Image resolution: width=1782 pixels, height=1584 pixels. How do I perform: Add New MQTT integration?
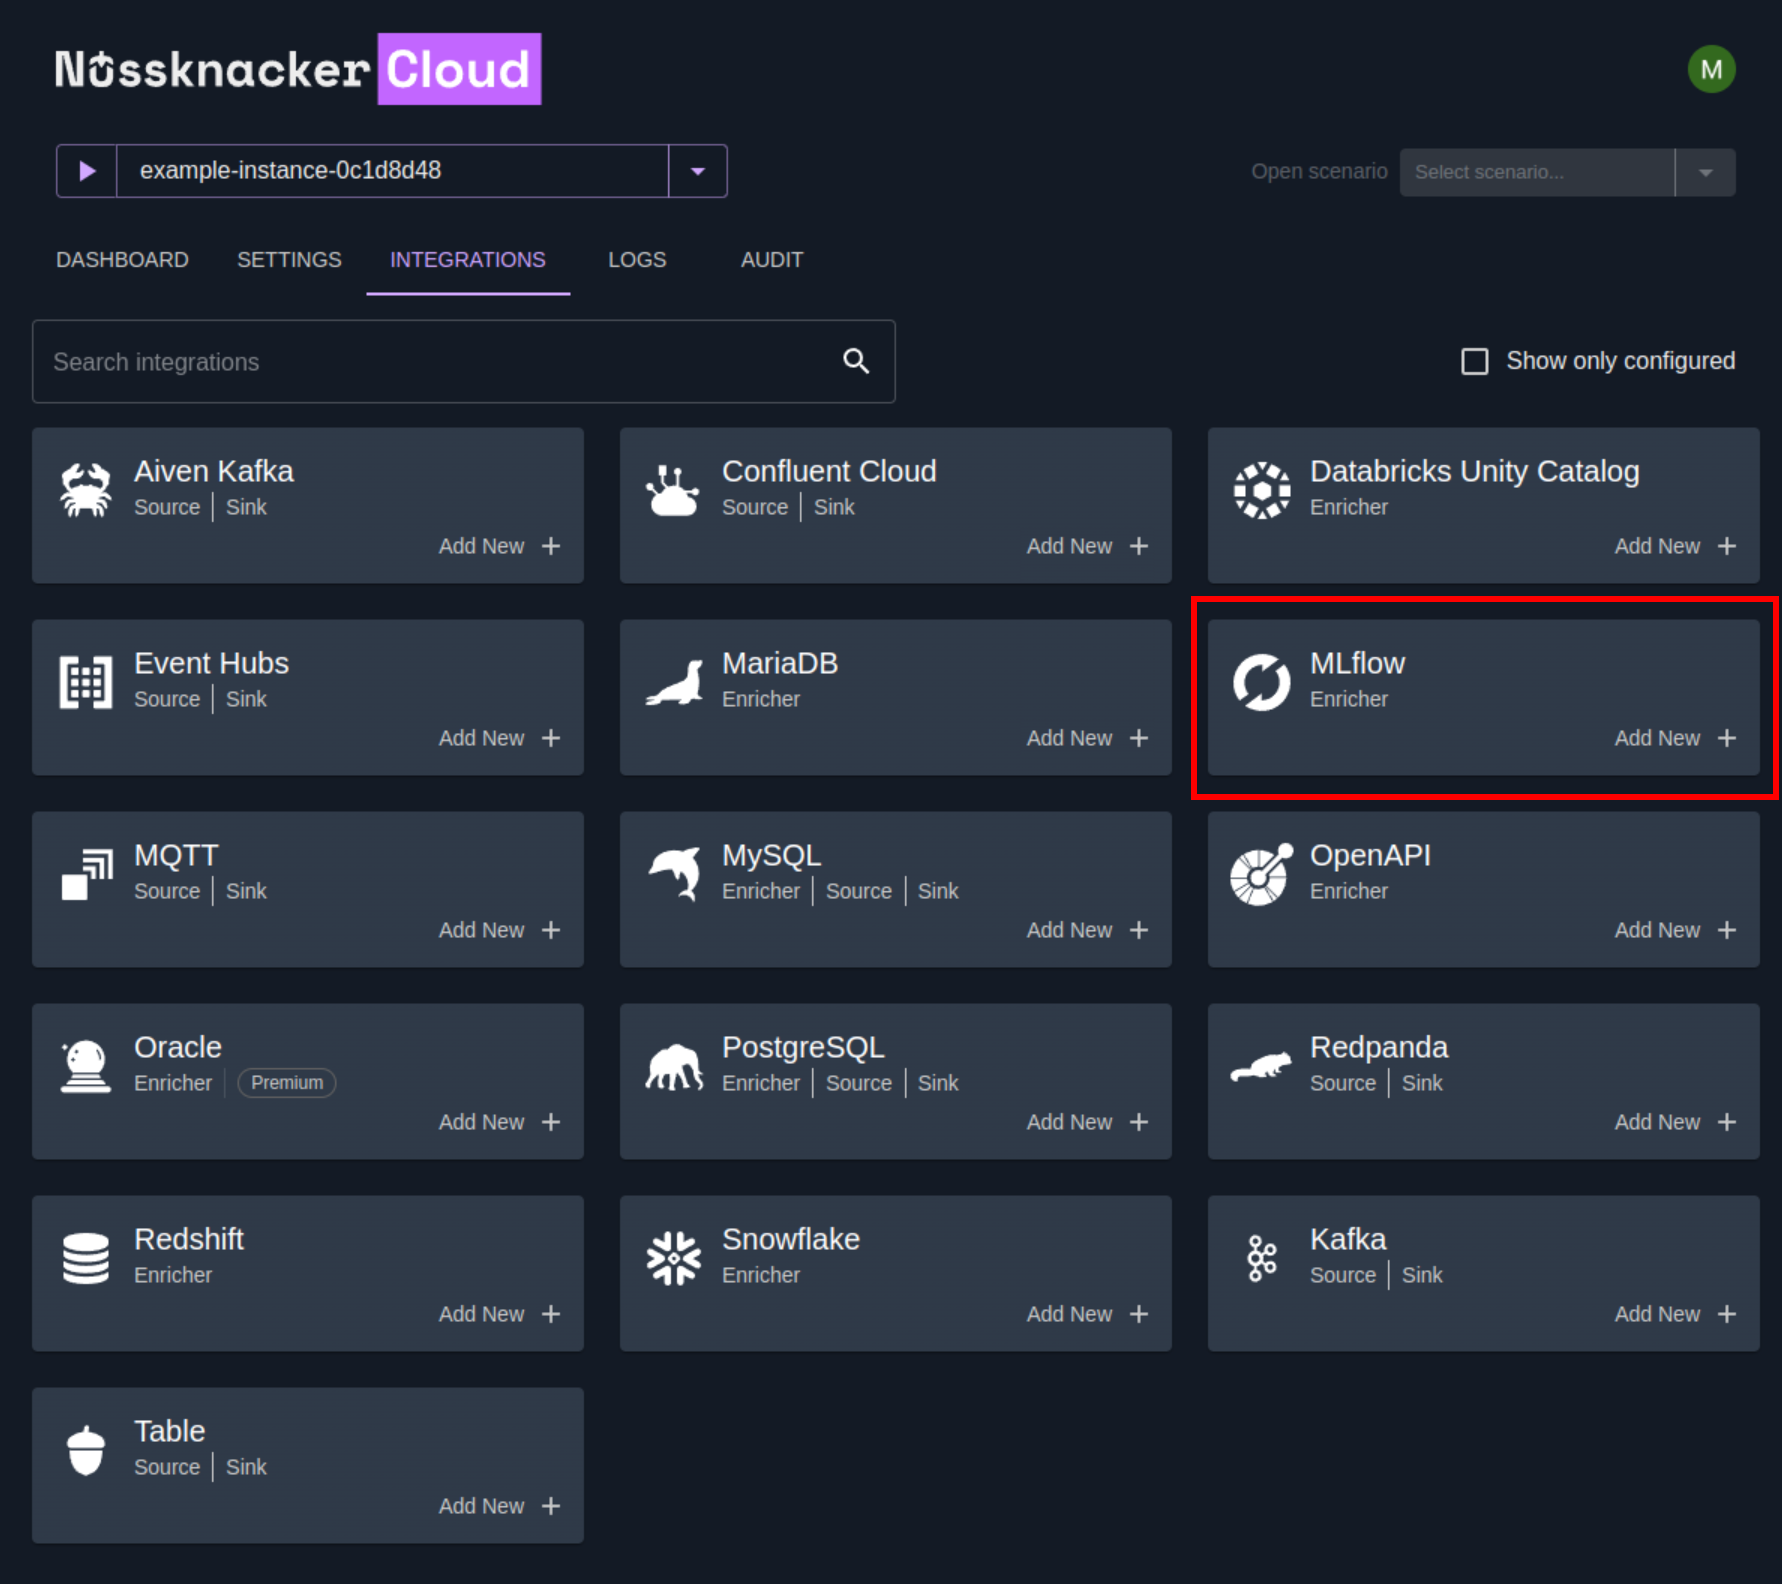tap(499, 930)
